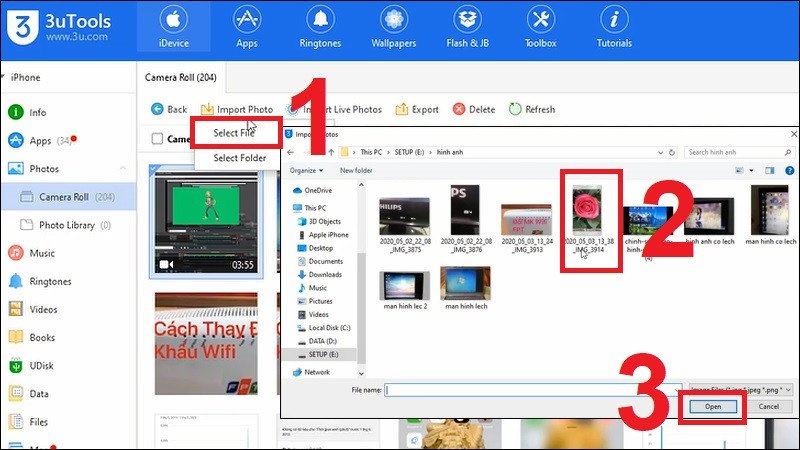Choose Select Folder from the import menu
This screenshot has height=450, width=800.
click(x=238, y=158)
